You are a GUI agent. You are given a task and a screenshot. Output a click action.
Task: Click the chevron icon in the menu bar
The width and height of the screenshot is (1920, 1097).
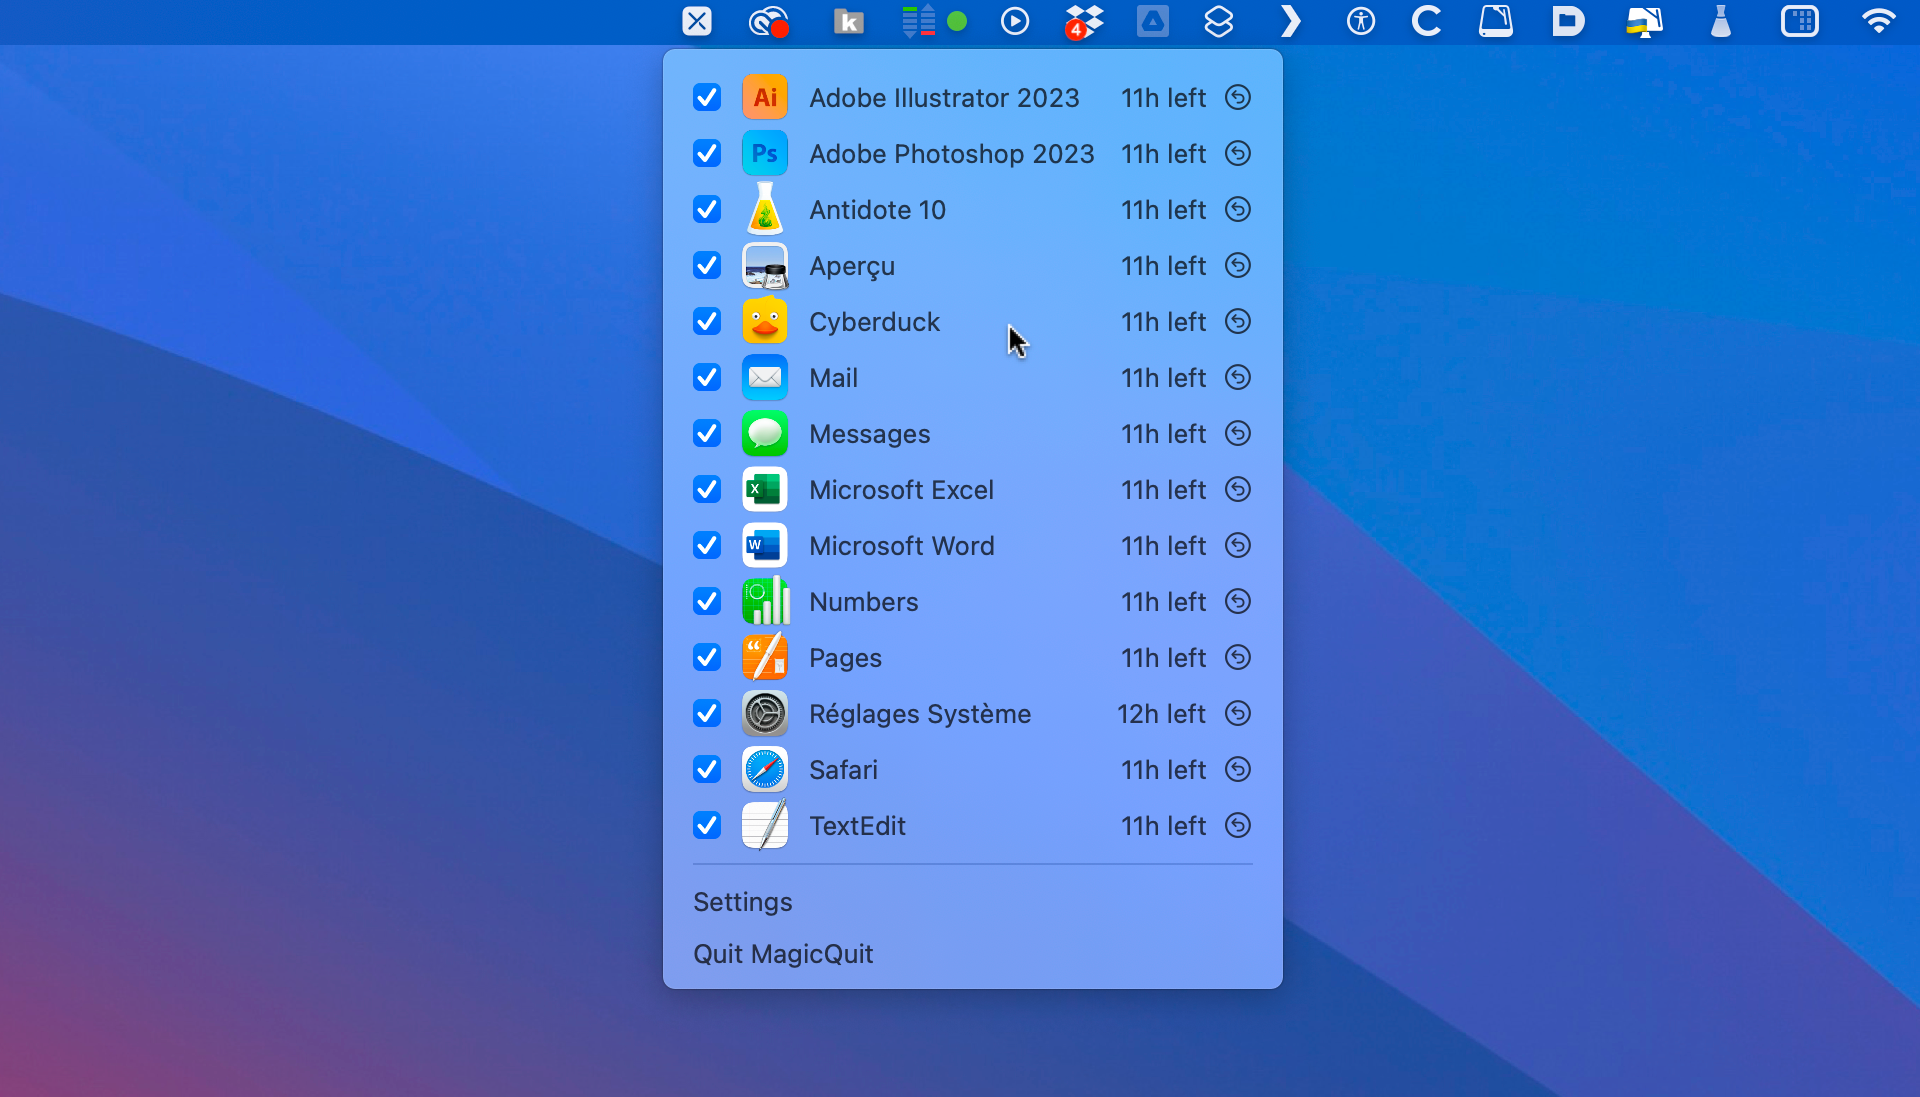pyautogui.click(x=1290, y=21)
